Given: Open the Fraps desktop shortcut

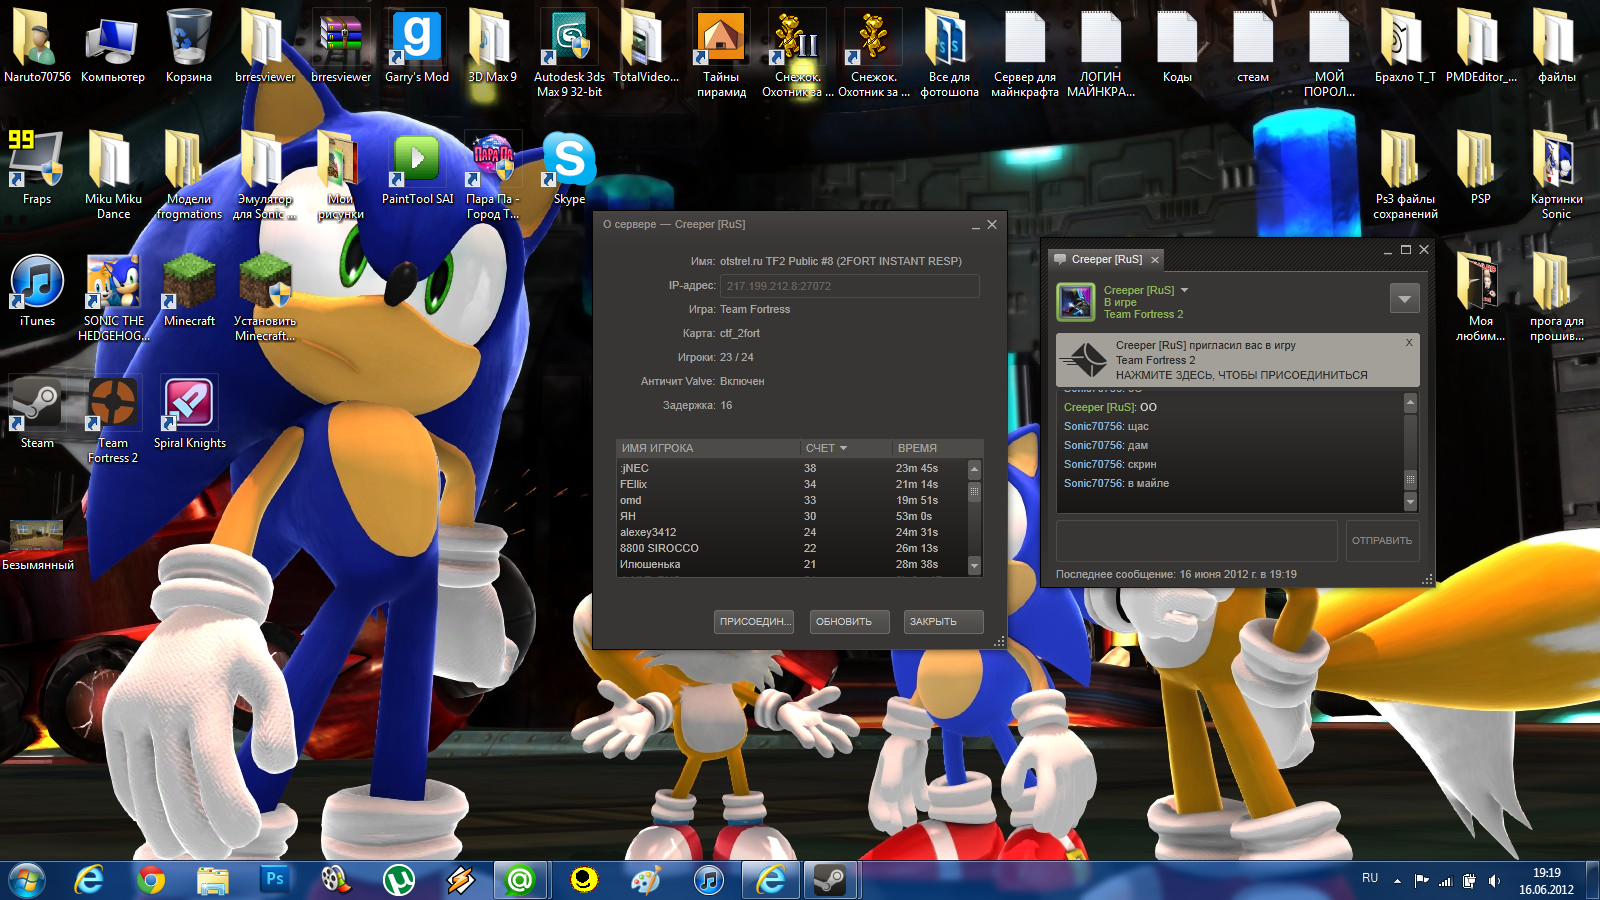Looking at the screenshot, I should tap(37, 169).
